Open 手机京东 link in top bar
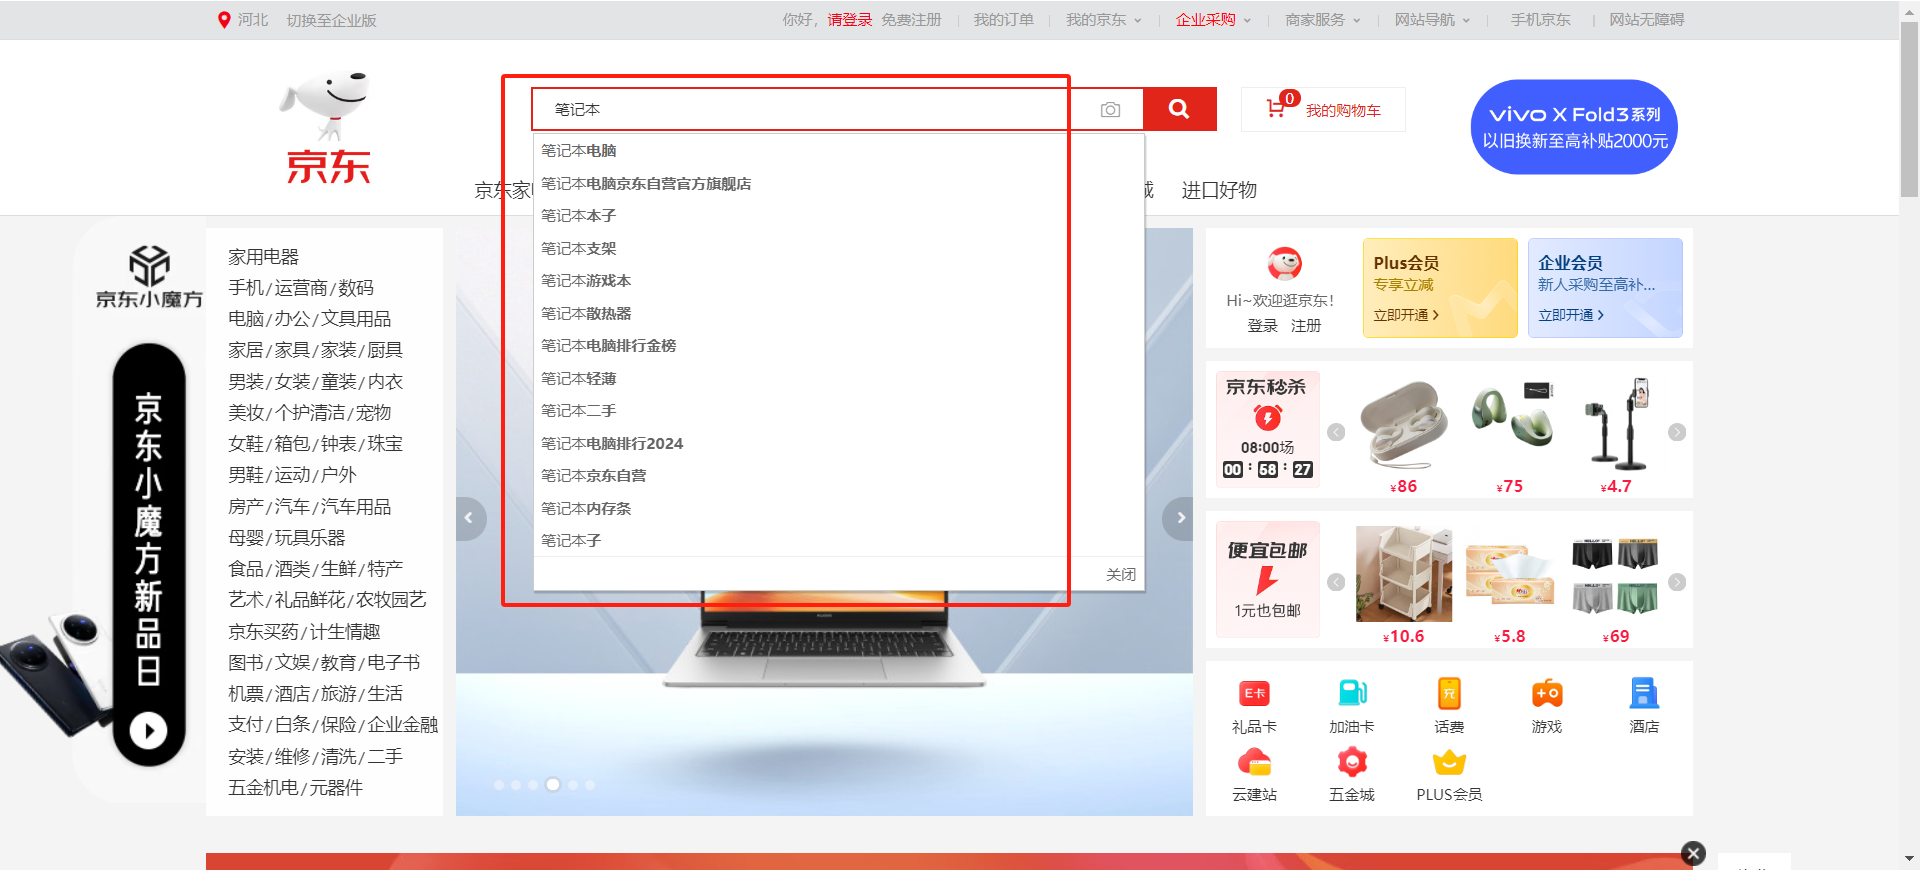This screenshot has width=1920, height=870. (x=1540, y=20)
